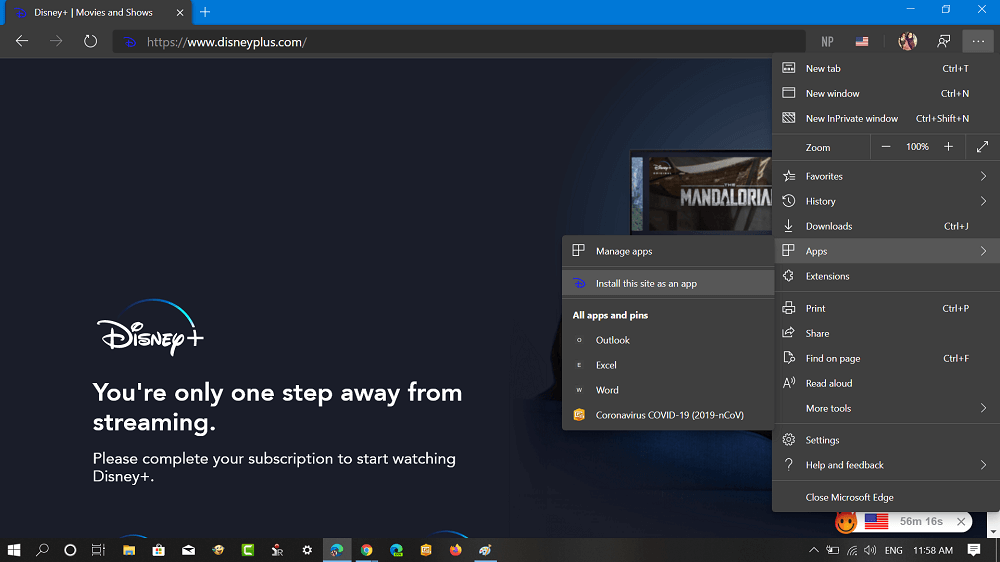Open the NP extension icon
This screenshot has width=1000, height=562.
(827, 41)
